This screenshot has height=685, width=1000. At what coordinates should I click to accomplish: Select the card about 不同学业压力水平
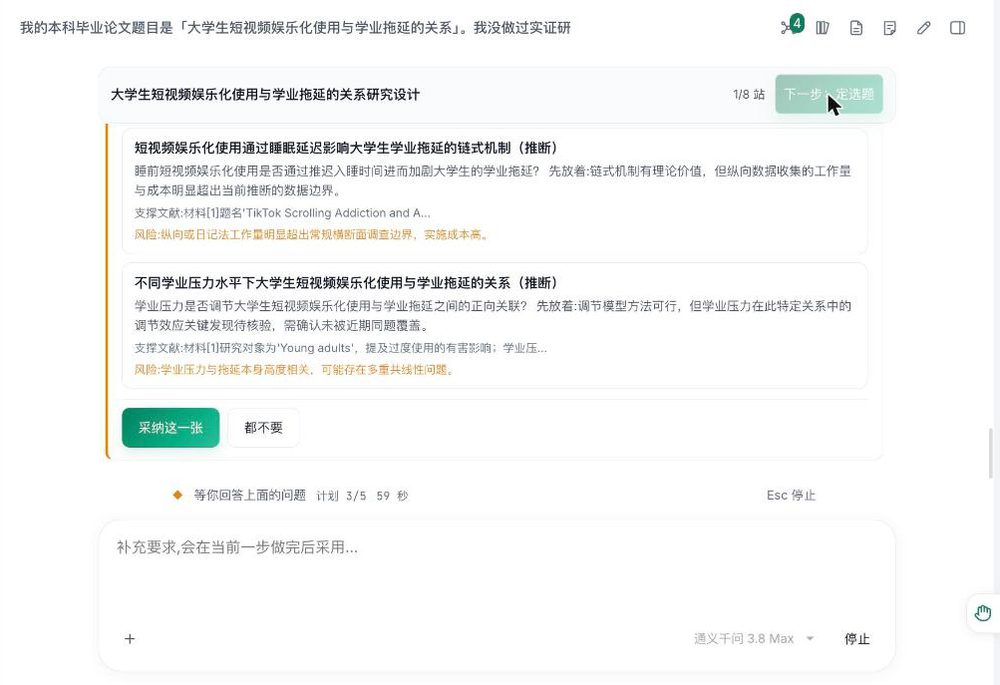pos(494,326)
